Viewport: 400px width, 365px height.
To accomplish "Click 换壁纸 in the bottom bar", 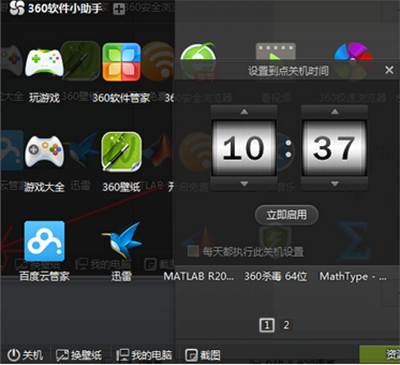I will pyautogui.click(x=79, y=355).
